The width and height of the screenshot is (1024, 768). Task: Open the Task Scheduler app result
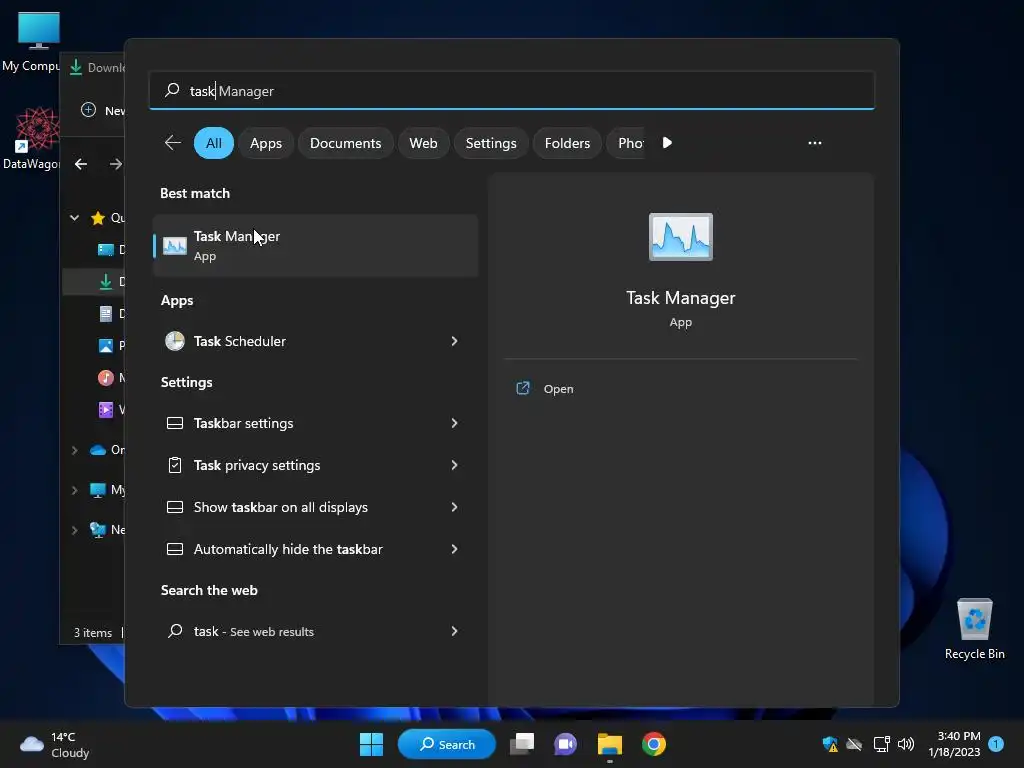point(315,341)
